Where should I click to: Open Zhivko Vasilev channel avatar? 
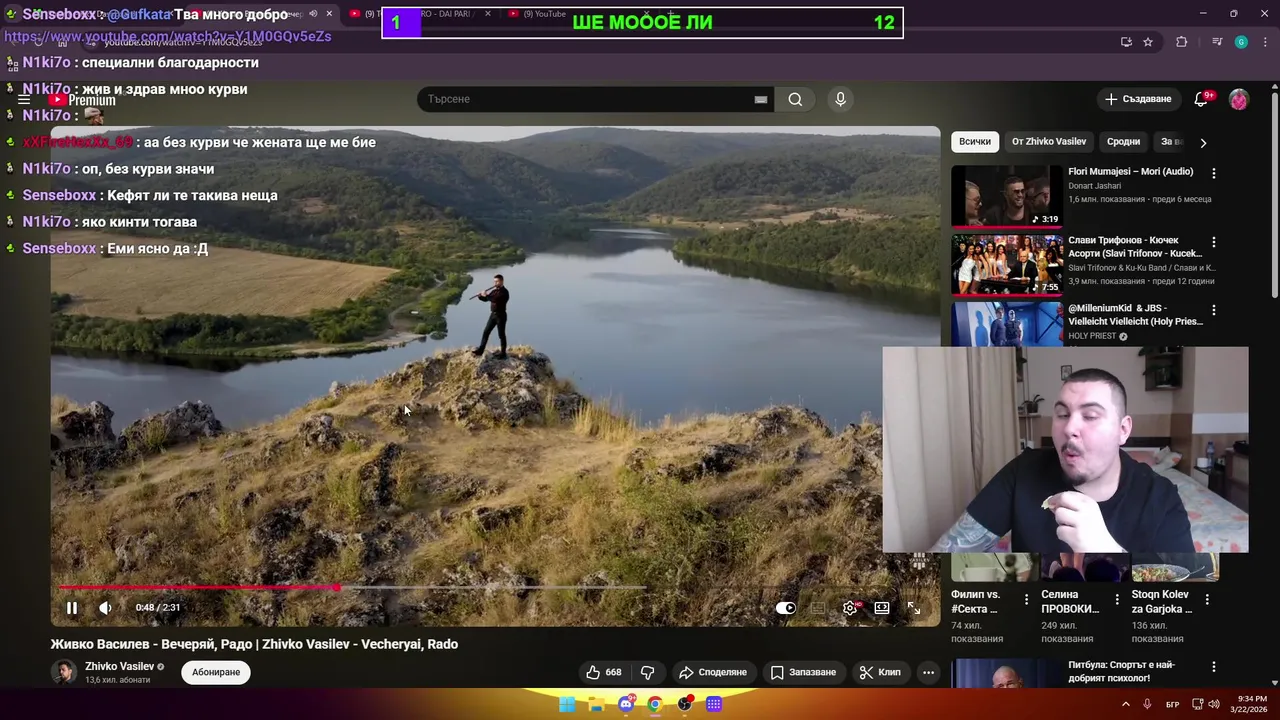click(64, 672)
